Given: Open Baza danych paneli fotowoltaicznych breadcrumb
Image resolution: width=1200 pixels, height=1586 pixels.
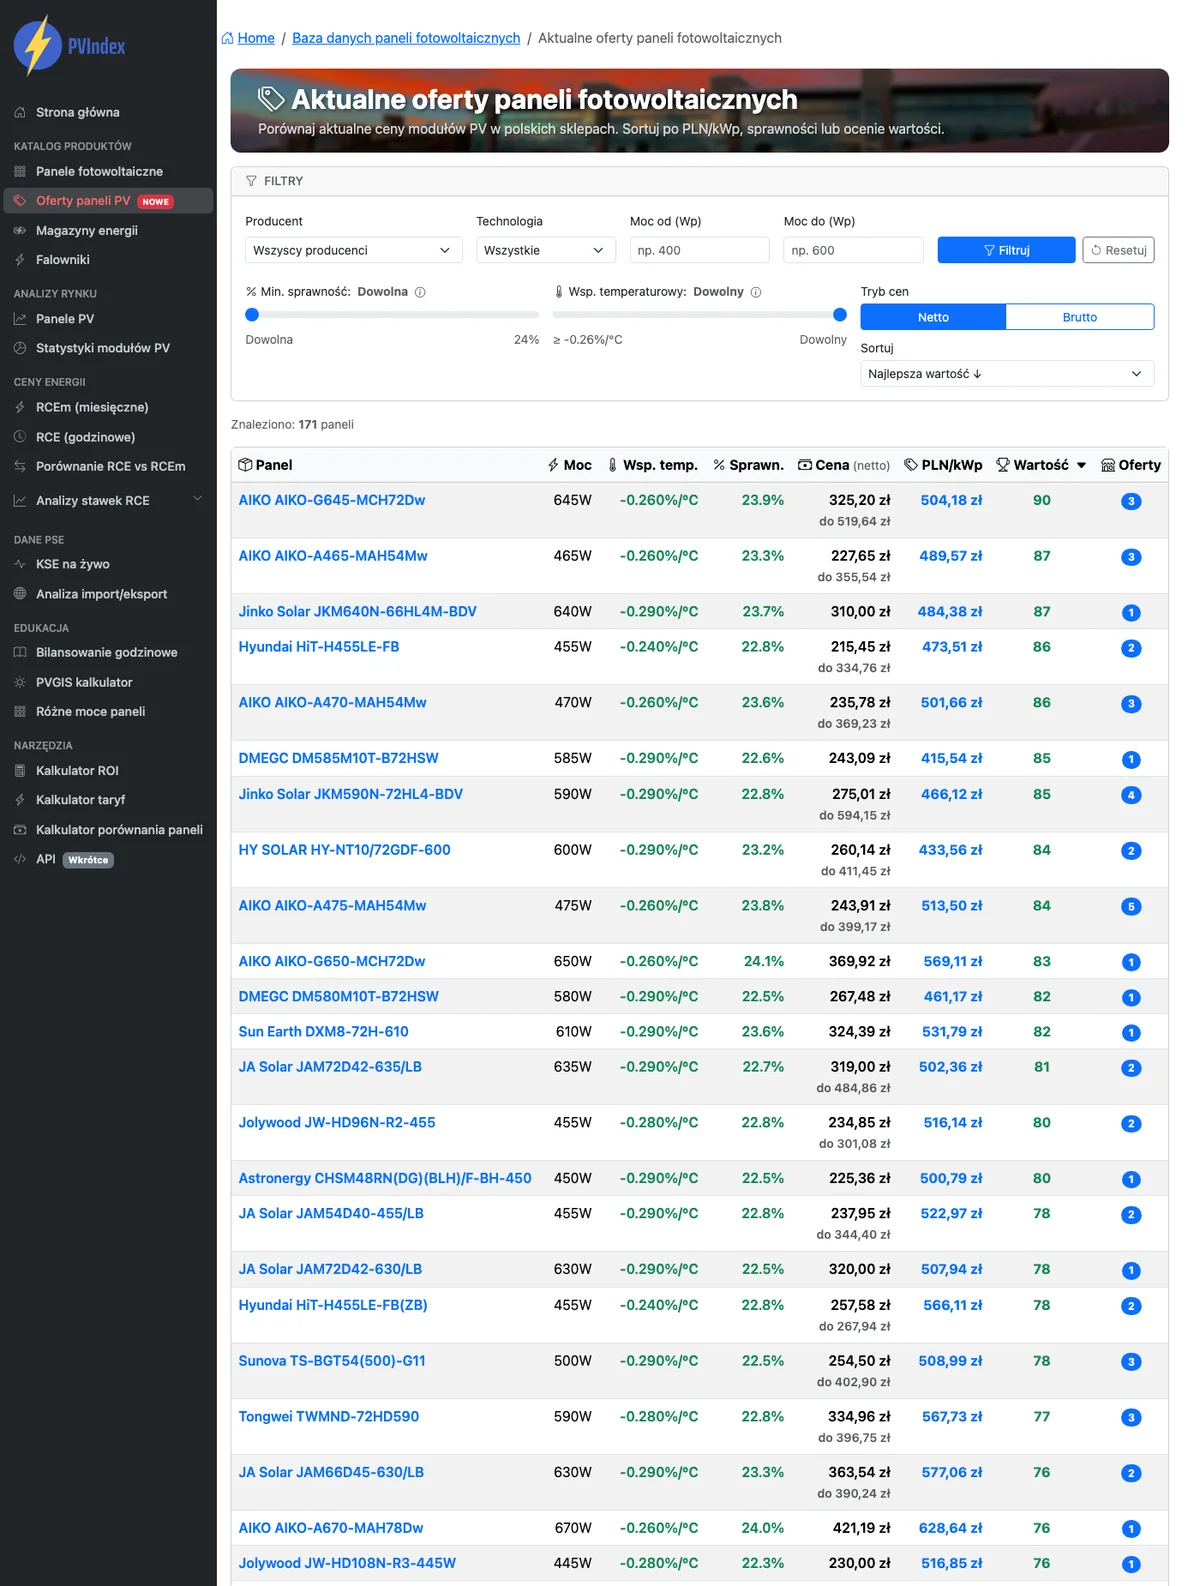Looking at the screenshot, I should 406,38.
